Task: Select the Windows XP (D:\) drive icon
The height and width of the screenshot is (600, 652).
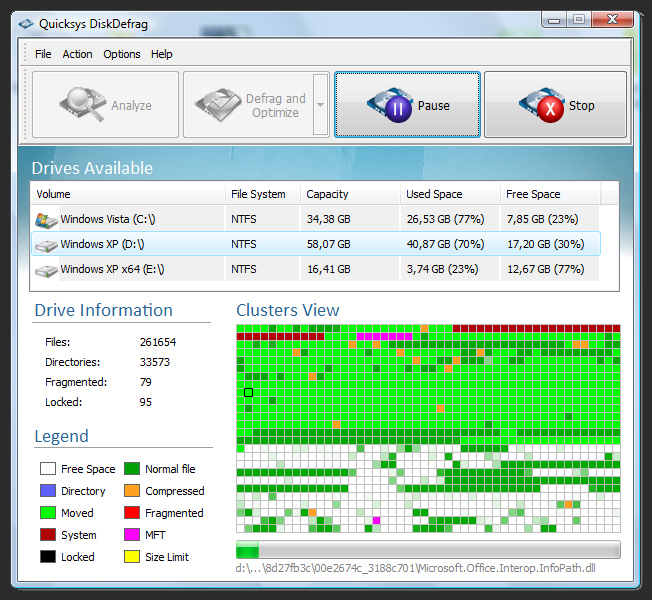Action: (x=46, y=244)
